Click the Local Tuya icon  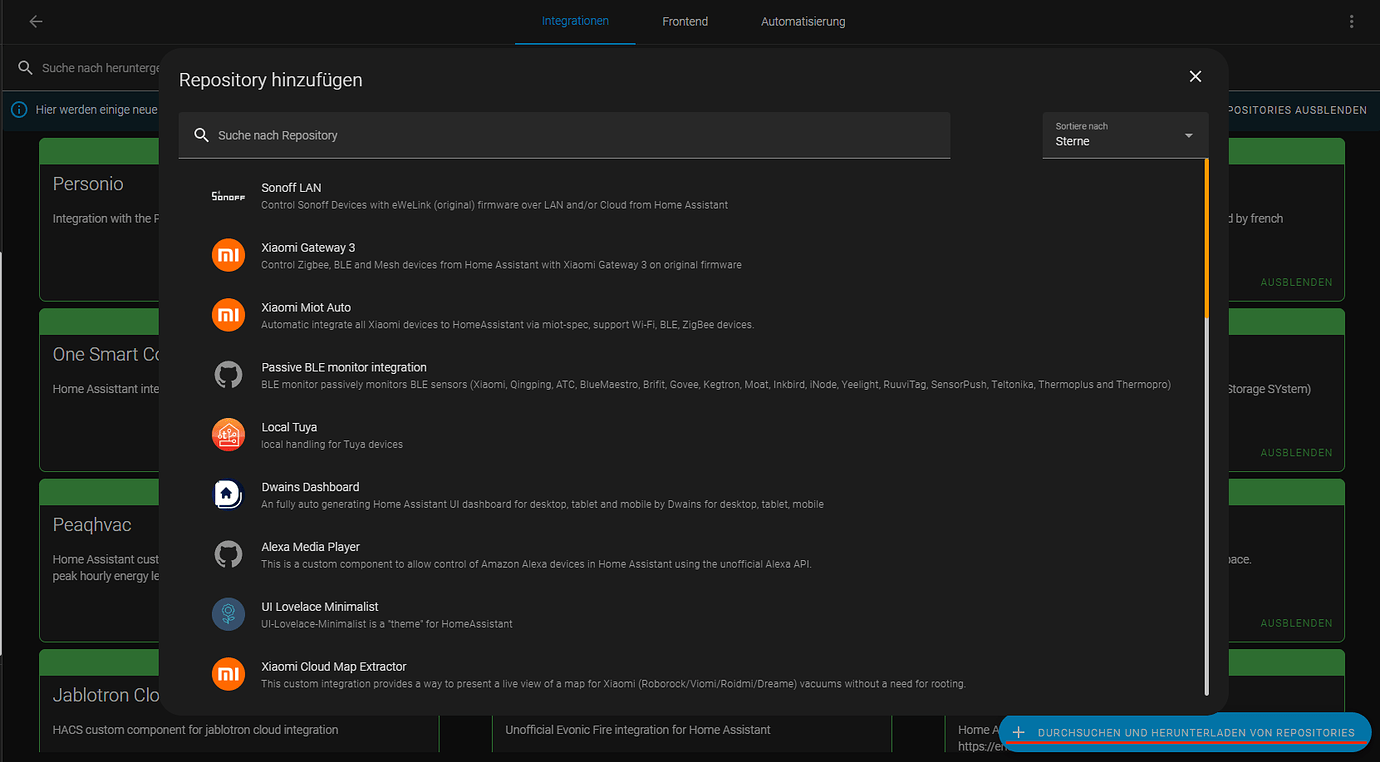click(228, 435)
